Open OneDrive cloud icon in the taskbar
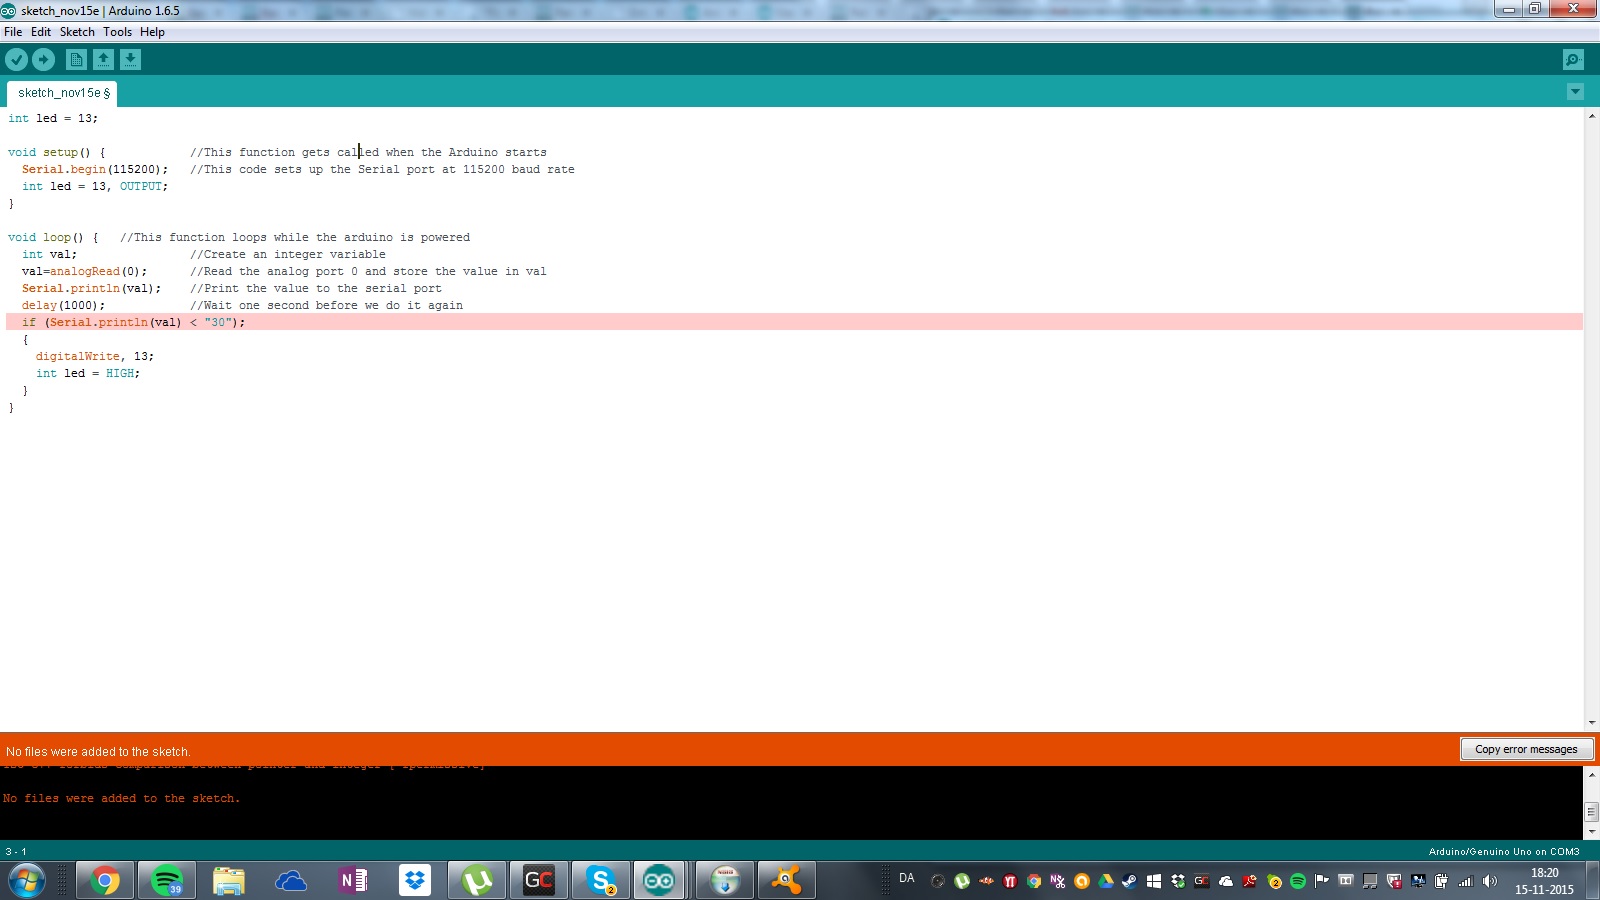1600x900 pixels. coord(291,881)
